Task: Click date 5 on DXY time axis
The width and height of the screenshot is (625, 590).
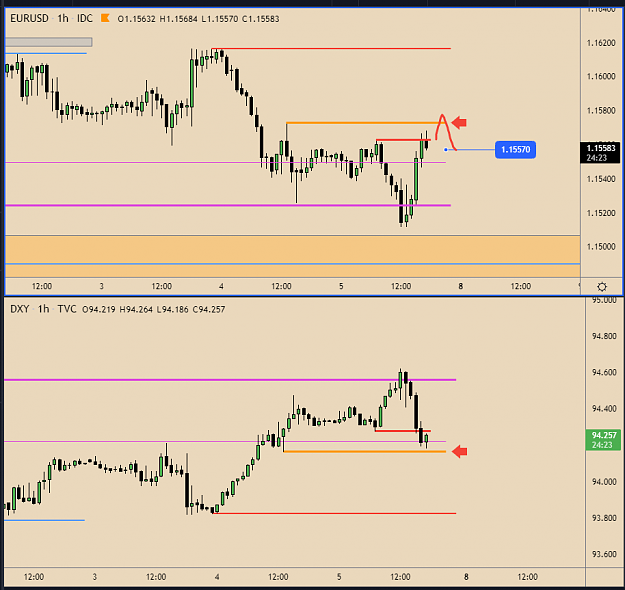Action: point(339,577)
